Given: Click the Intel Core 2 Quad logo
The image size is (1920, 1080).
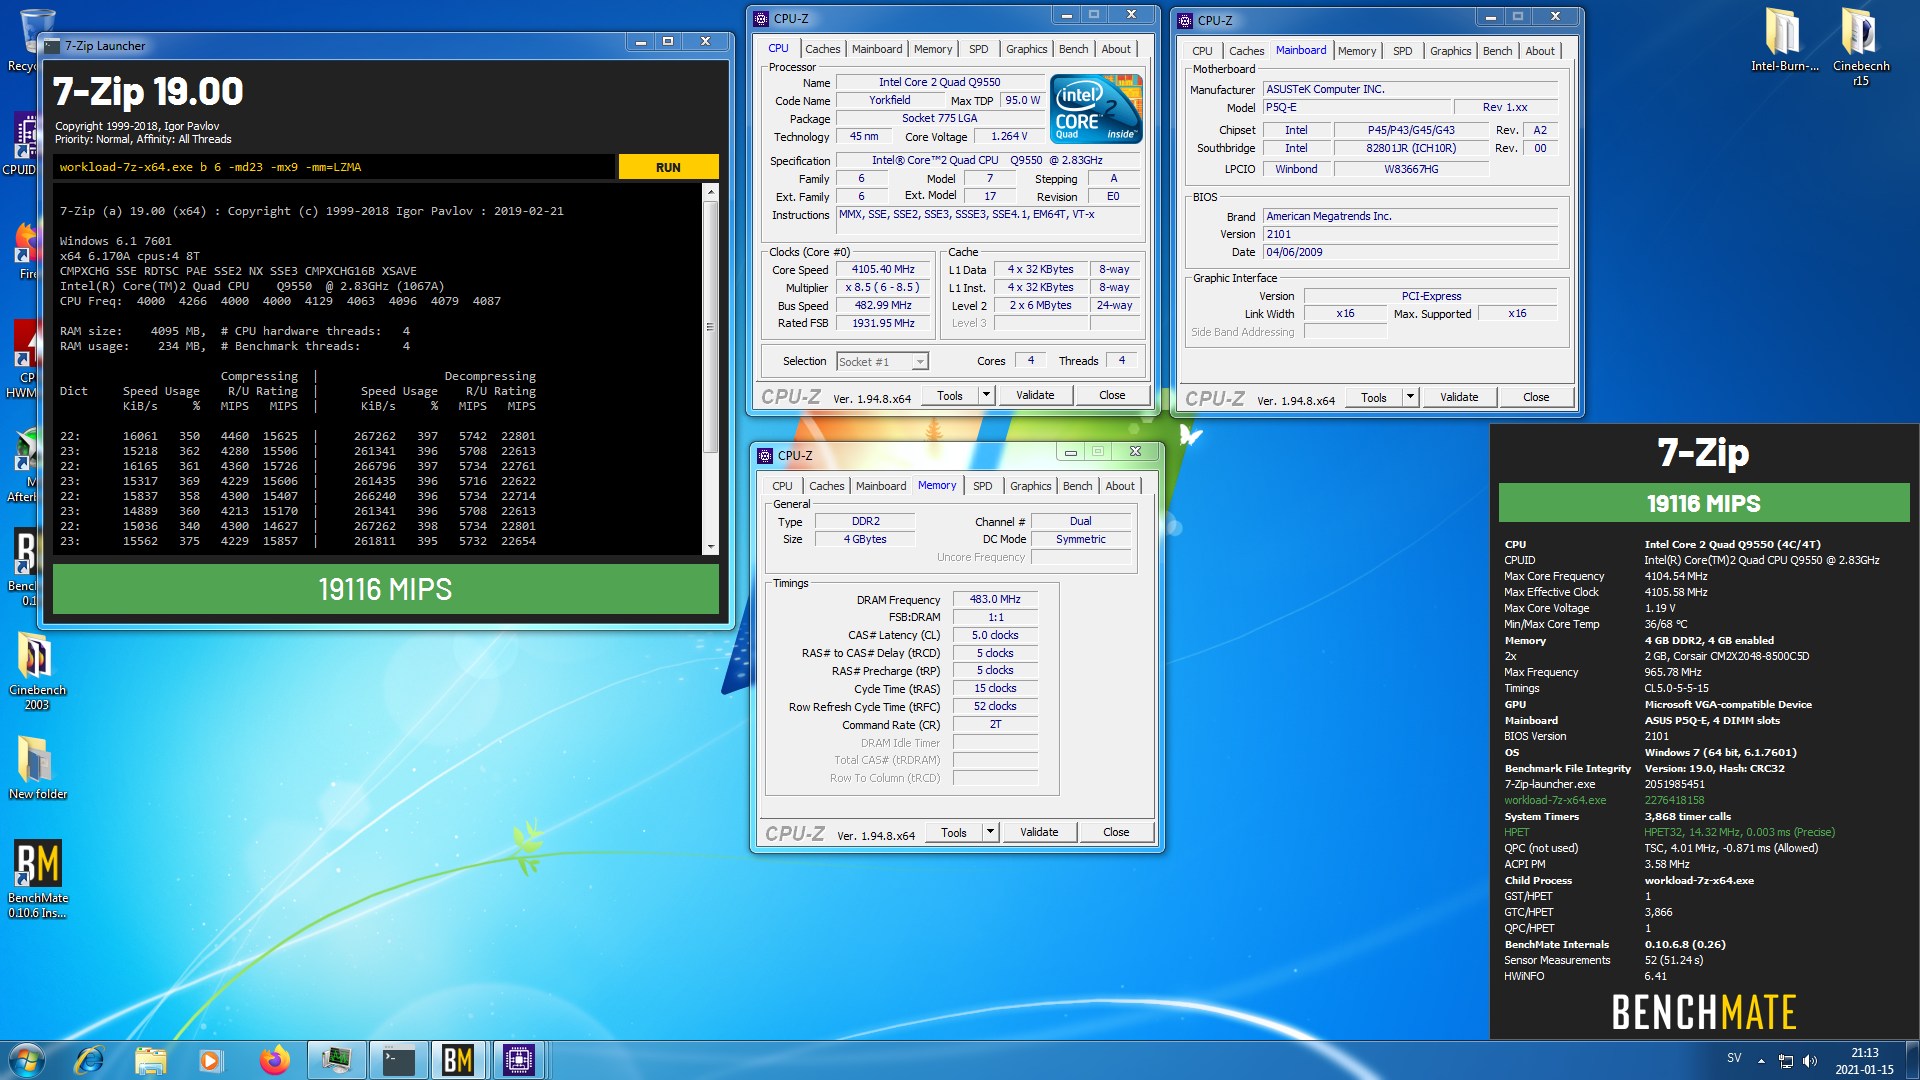Looking at the screenshot, I should [1096, 108].
